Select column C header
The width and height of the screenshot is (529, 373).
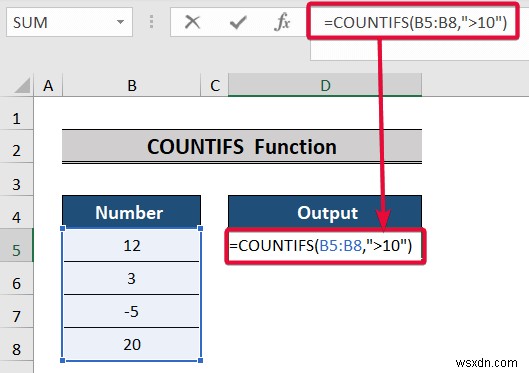coord(215,85)
